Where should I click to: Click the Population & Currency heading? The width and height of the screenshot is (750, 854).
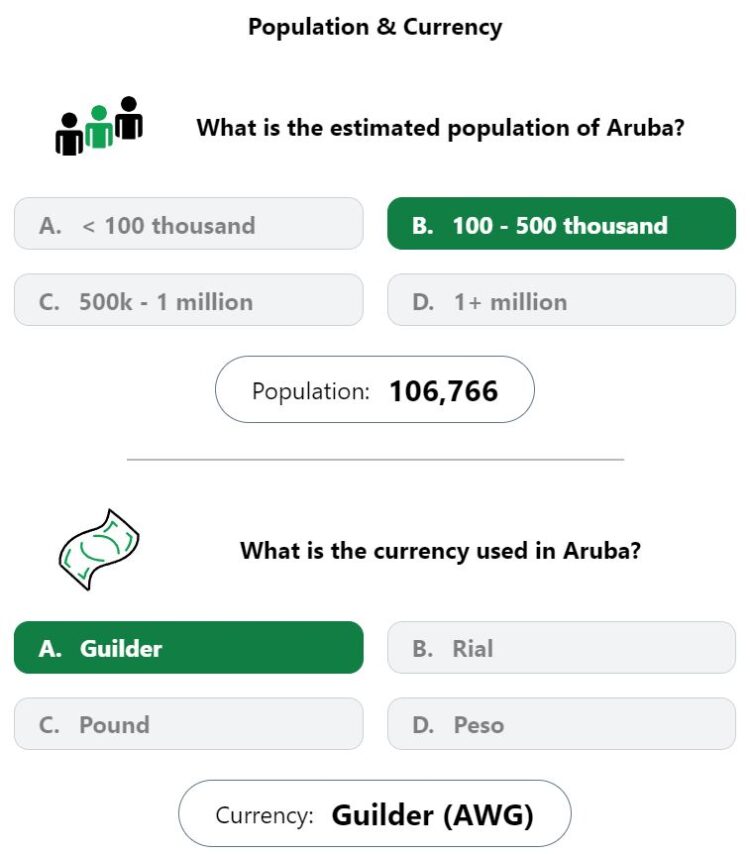(x=375, y=27)
